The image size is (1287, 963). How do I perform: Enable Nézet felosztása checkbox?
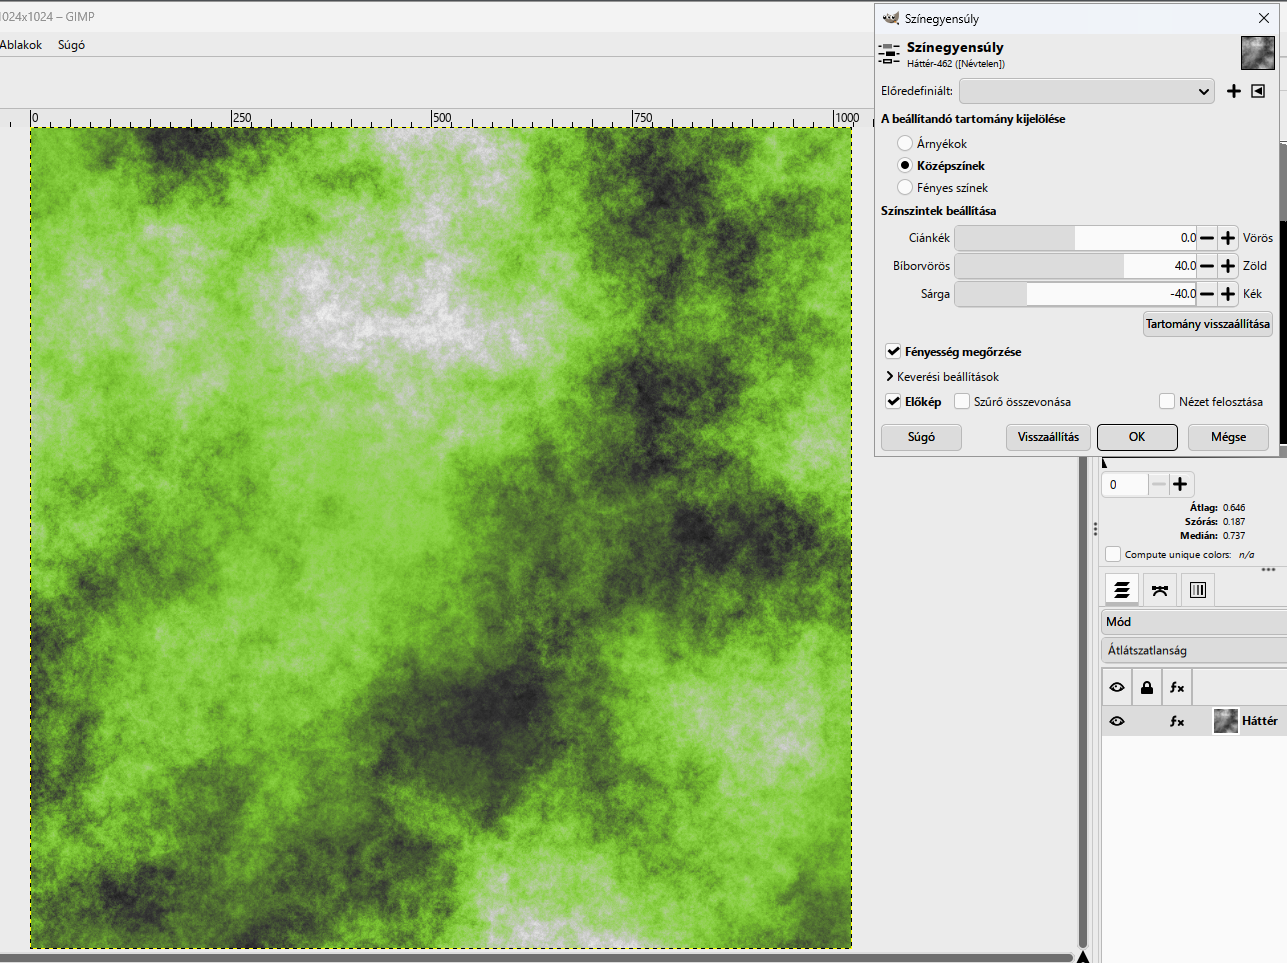point(1167,402)
